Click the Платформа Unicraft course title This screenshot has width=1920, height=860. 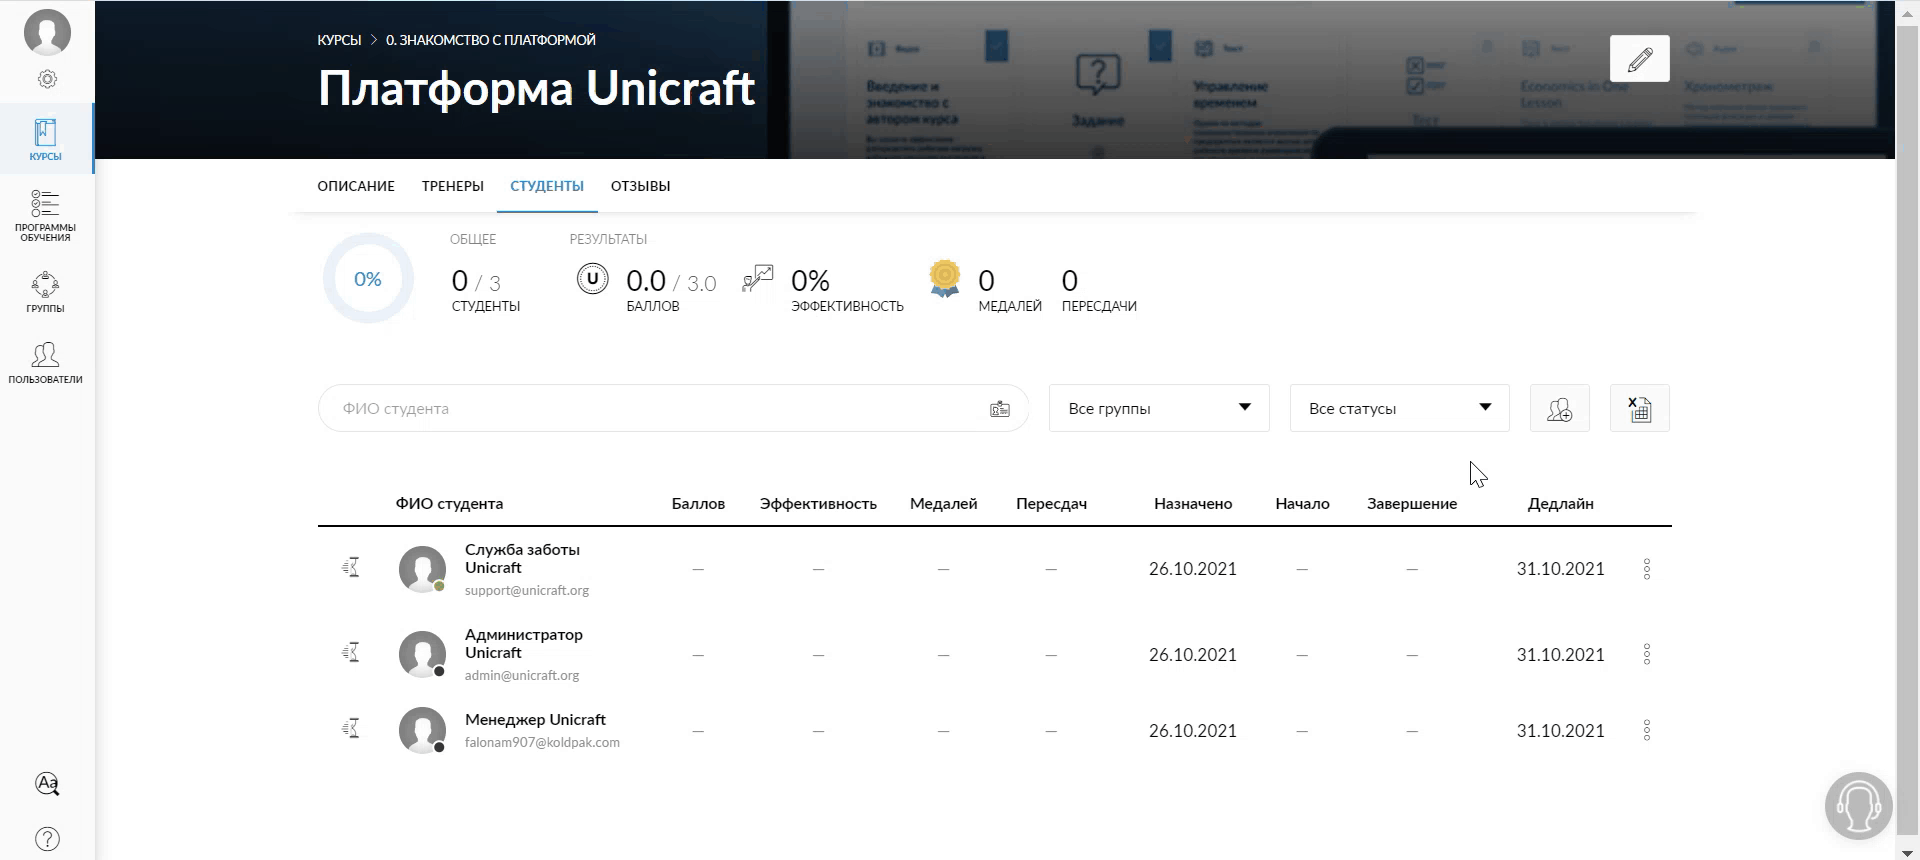(536, 88)
